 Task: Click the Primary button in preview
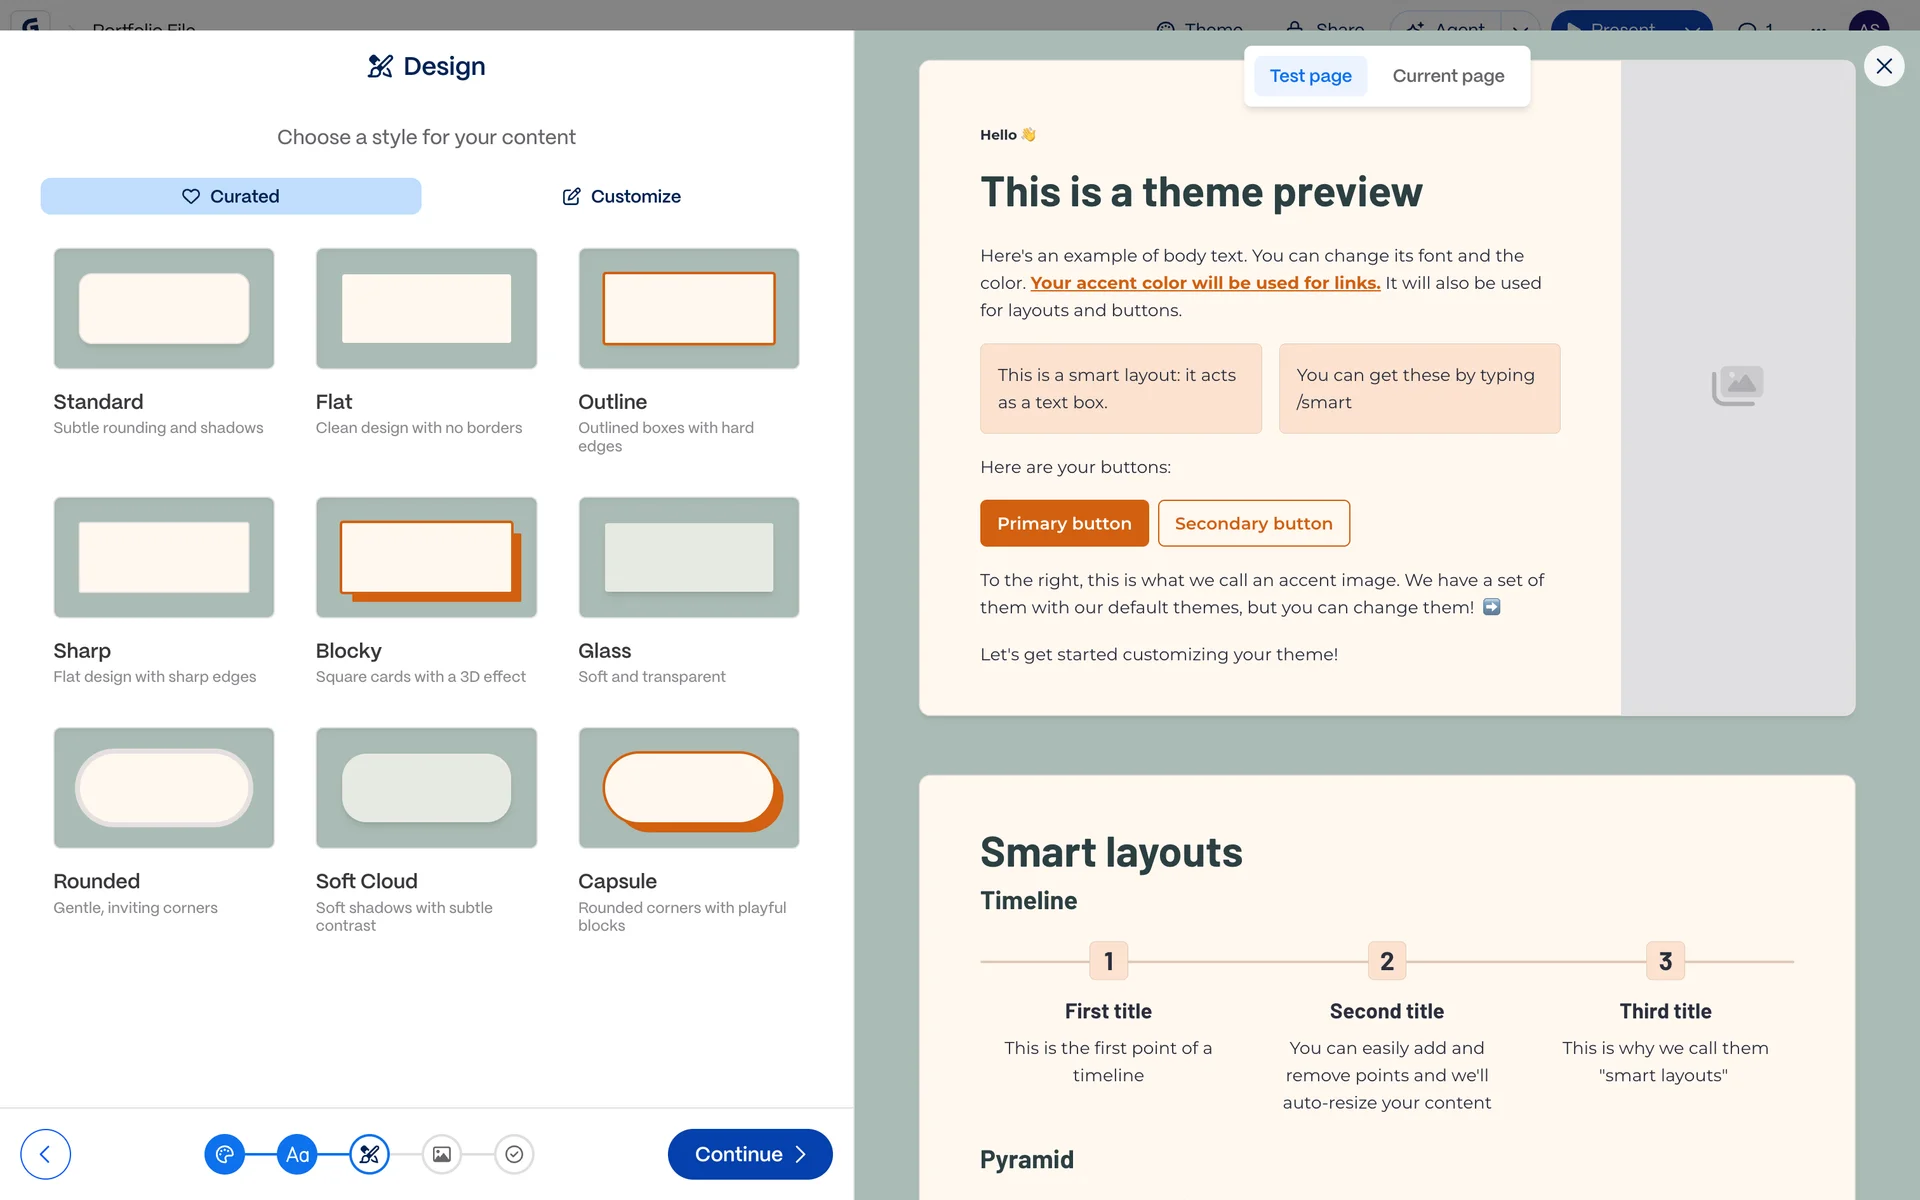[x=1063, y=523]
